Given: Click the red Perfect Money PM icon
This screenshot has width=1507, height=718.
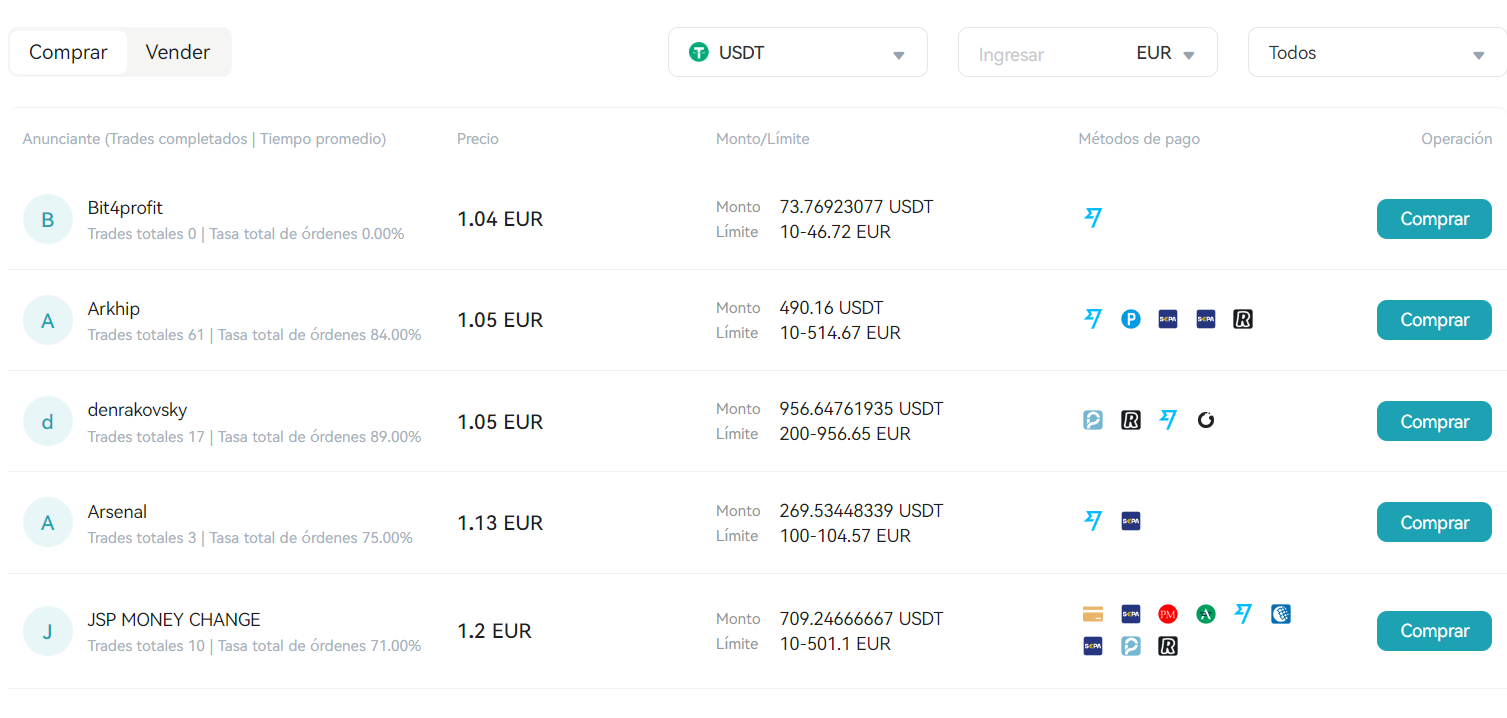Looking at the screenshot, I should [x=1168, y=614].
